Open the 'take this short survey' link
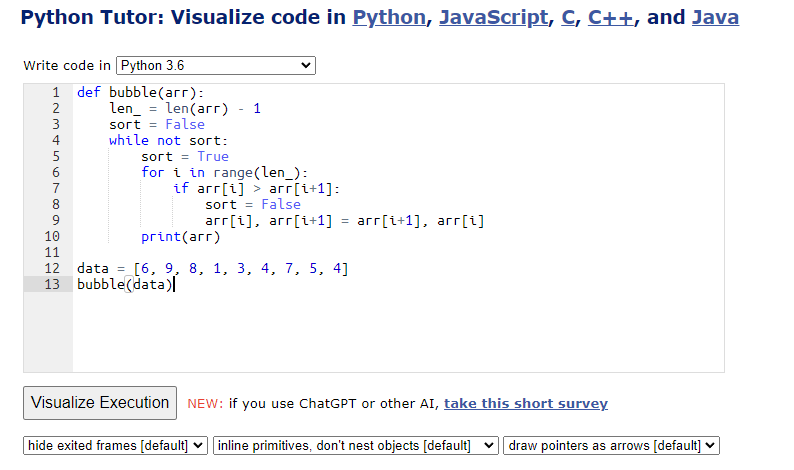This screenshot has width=794, height=470. coord(526,403)
